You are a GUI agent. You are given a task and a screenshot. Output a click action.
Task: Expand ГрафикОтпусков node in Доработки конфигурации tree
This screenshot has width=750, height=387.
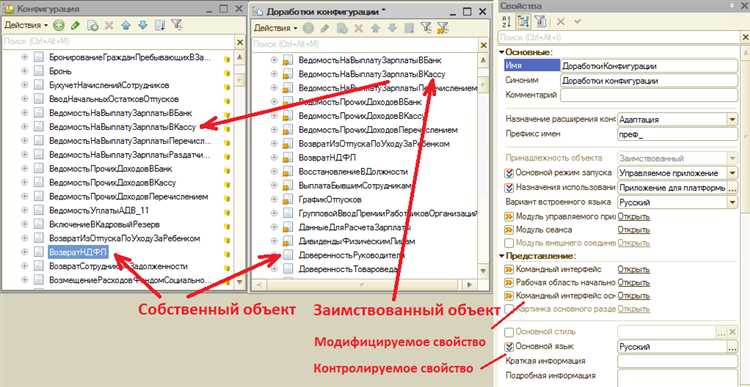[x=274, y=199]
